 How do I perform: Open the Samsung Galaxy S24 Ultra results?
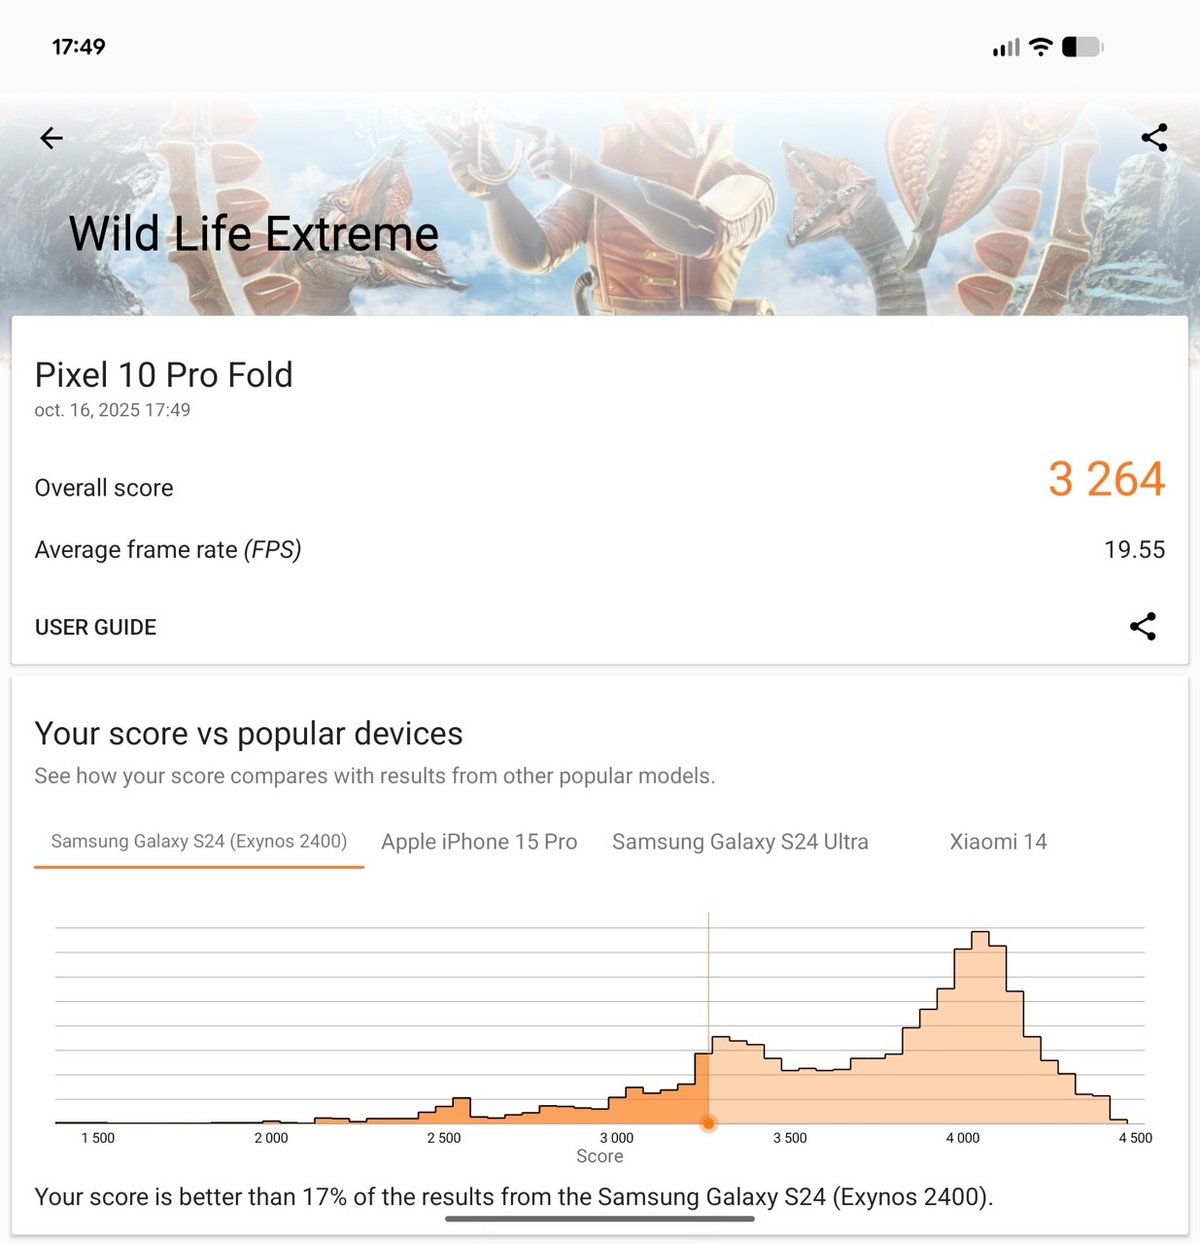point(740,841)
